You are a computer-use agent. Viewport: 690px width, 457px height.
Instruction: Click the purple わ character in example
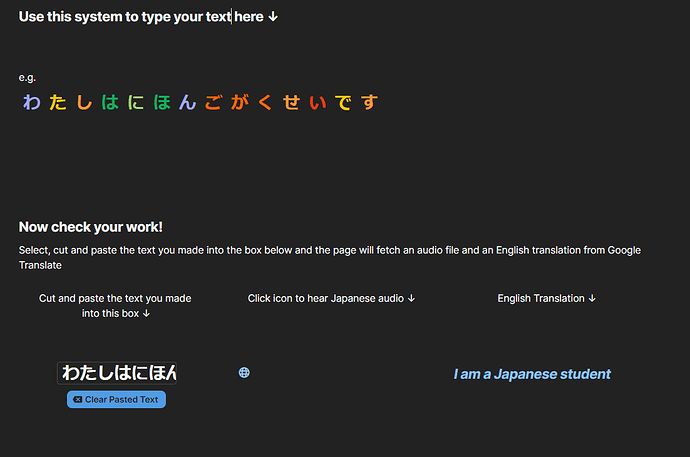32,102
